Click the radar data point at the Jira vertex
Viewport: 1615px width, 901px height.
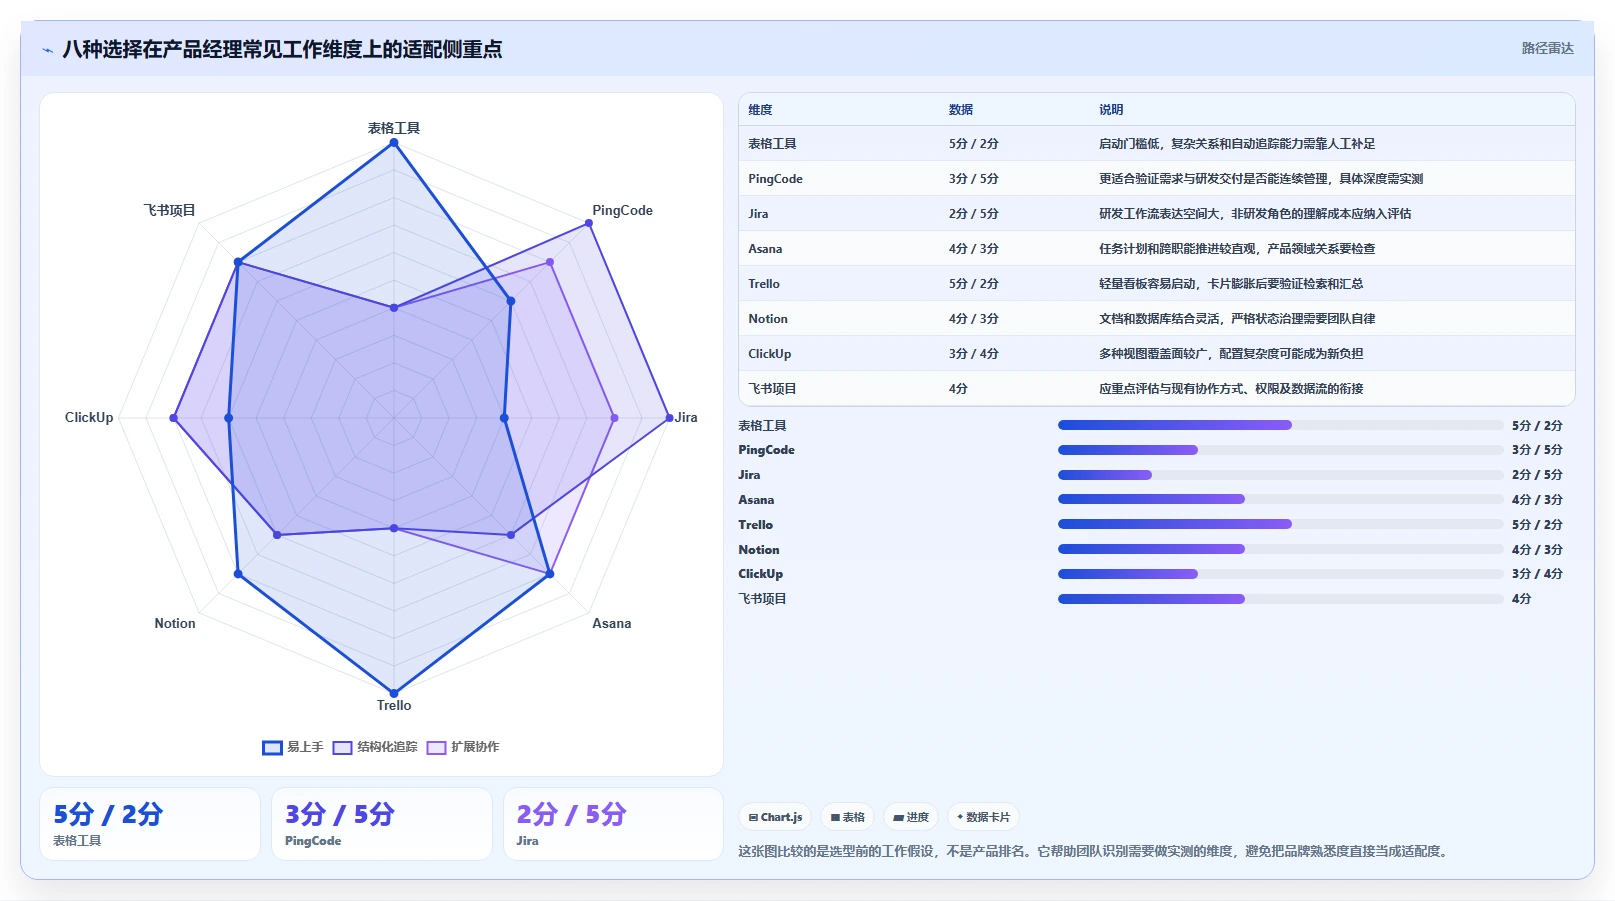[x=669, y=417]
